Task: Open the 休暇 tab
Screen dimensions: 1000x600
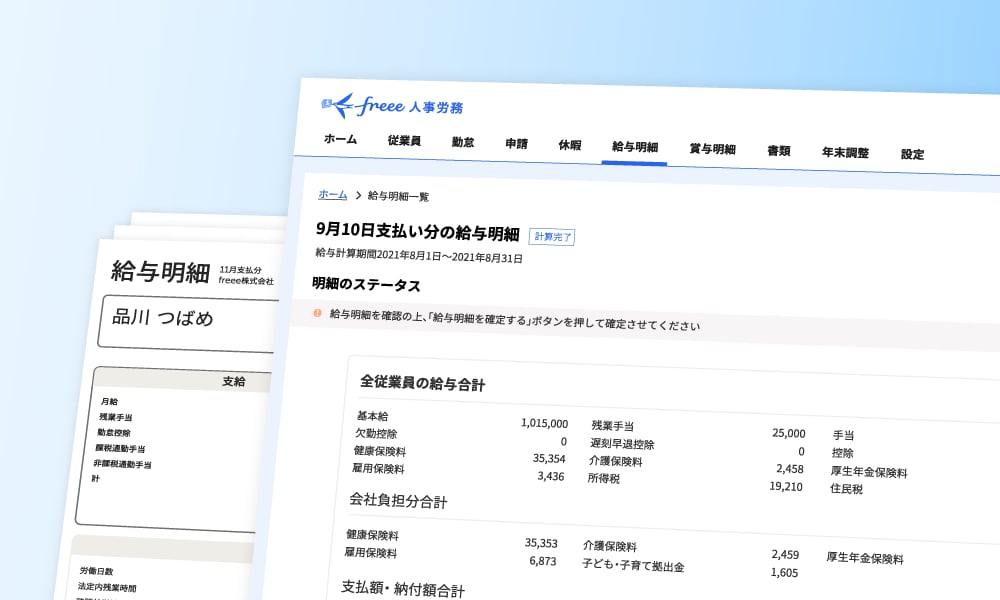Action: click(x=570, y=145)
